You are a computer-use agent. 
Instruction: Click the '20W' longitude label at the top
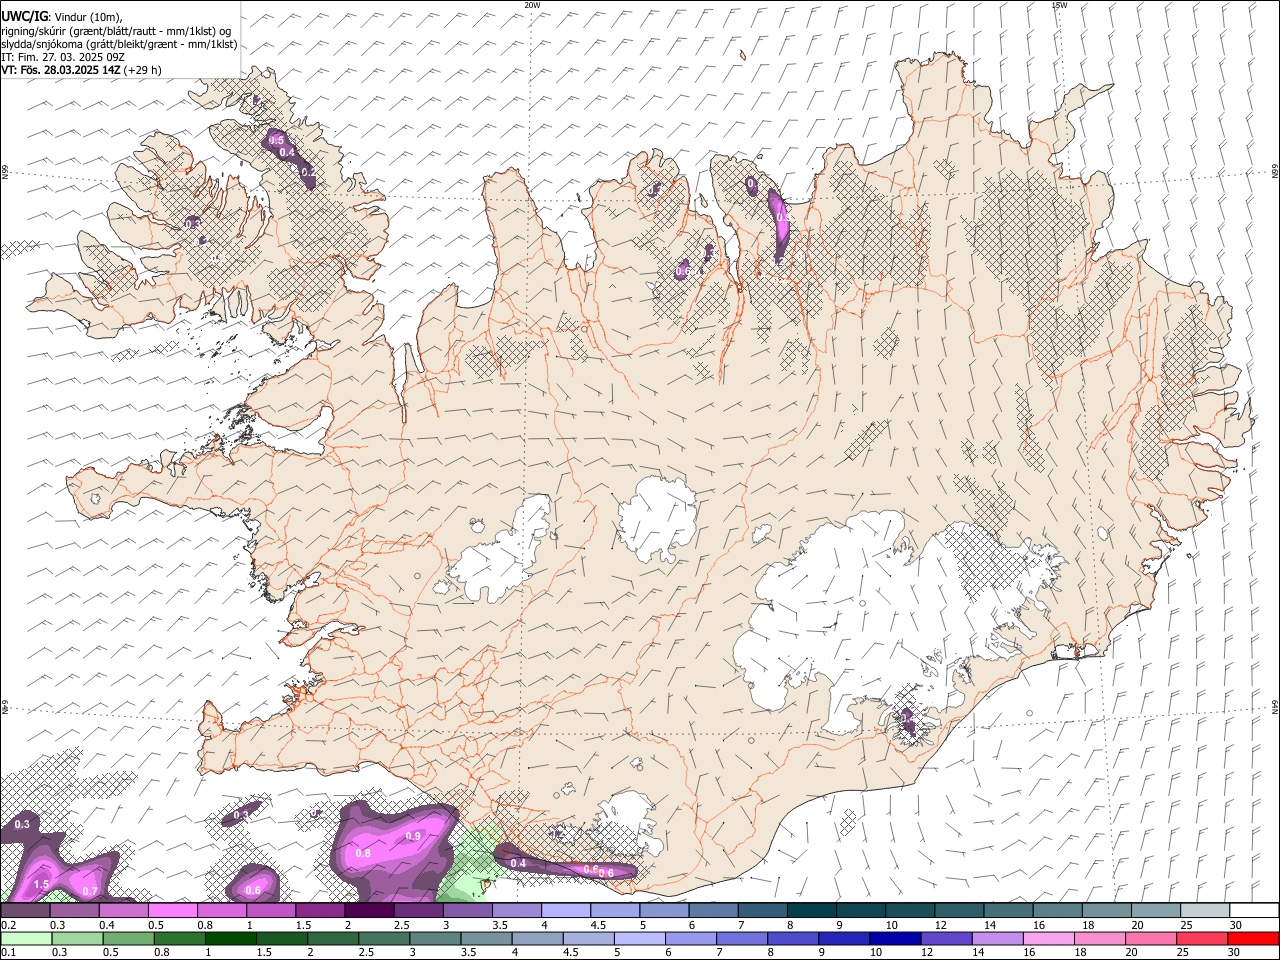532,5
